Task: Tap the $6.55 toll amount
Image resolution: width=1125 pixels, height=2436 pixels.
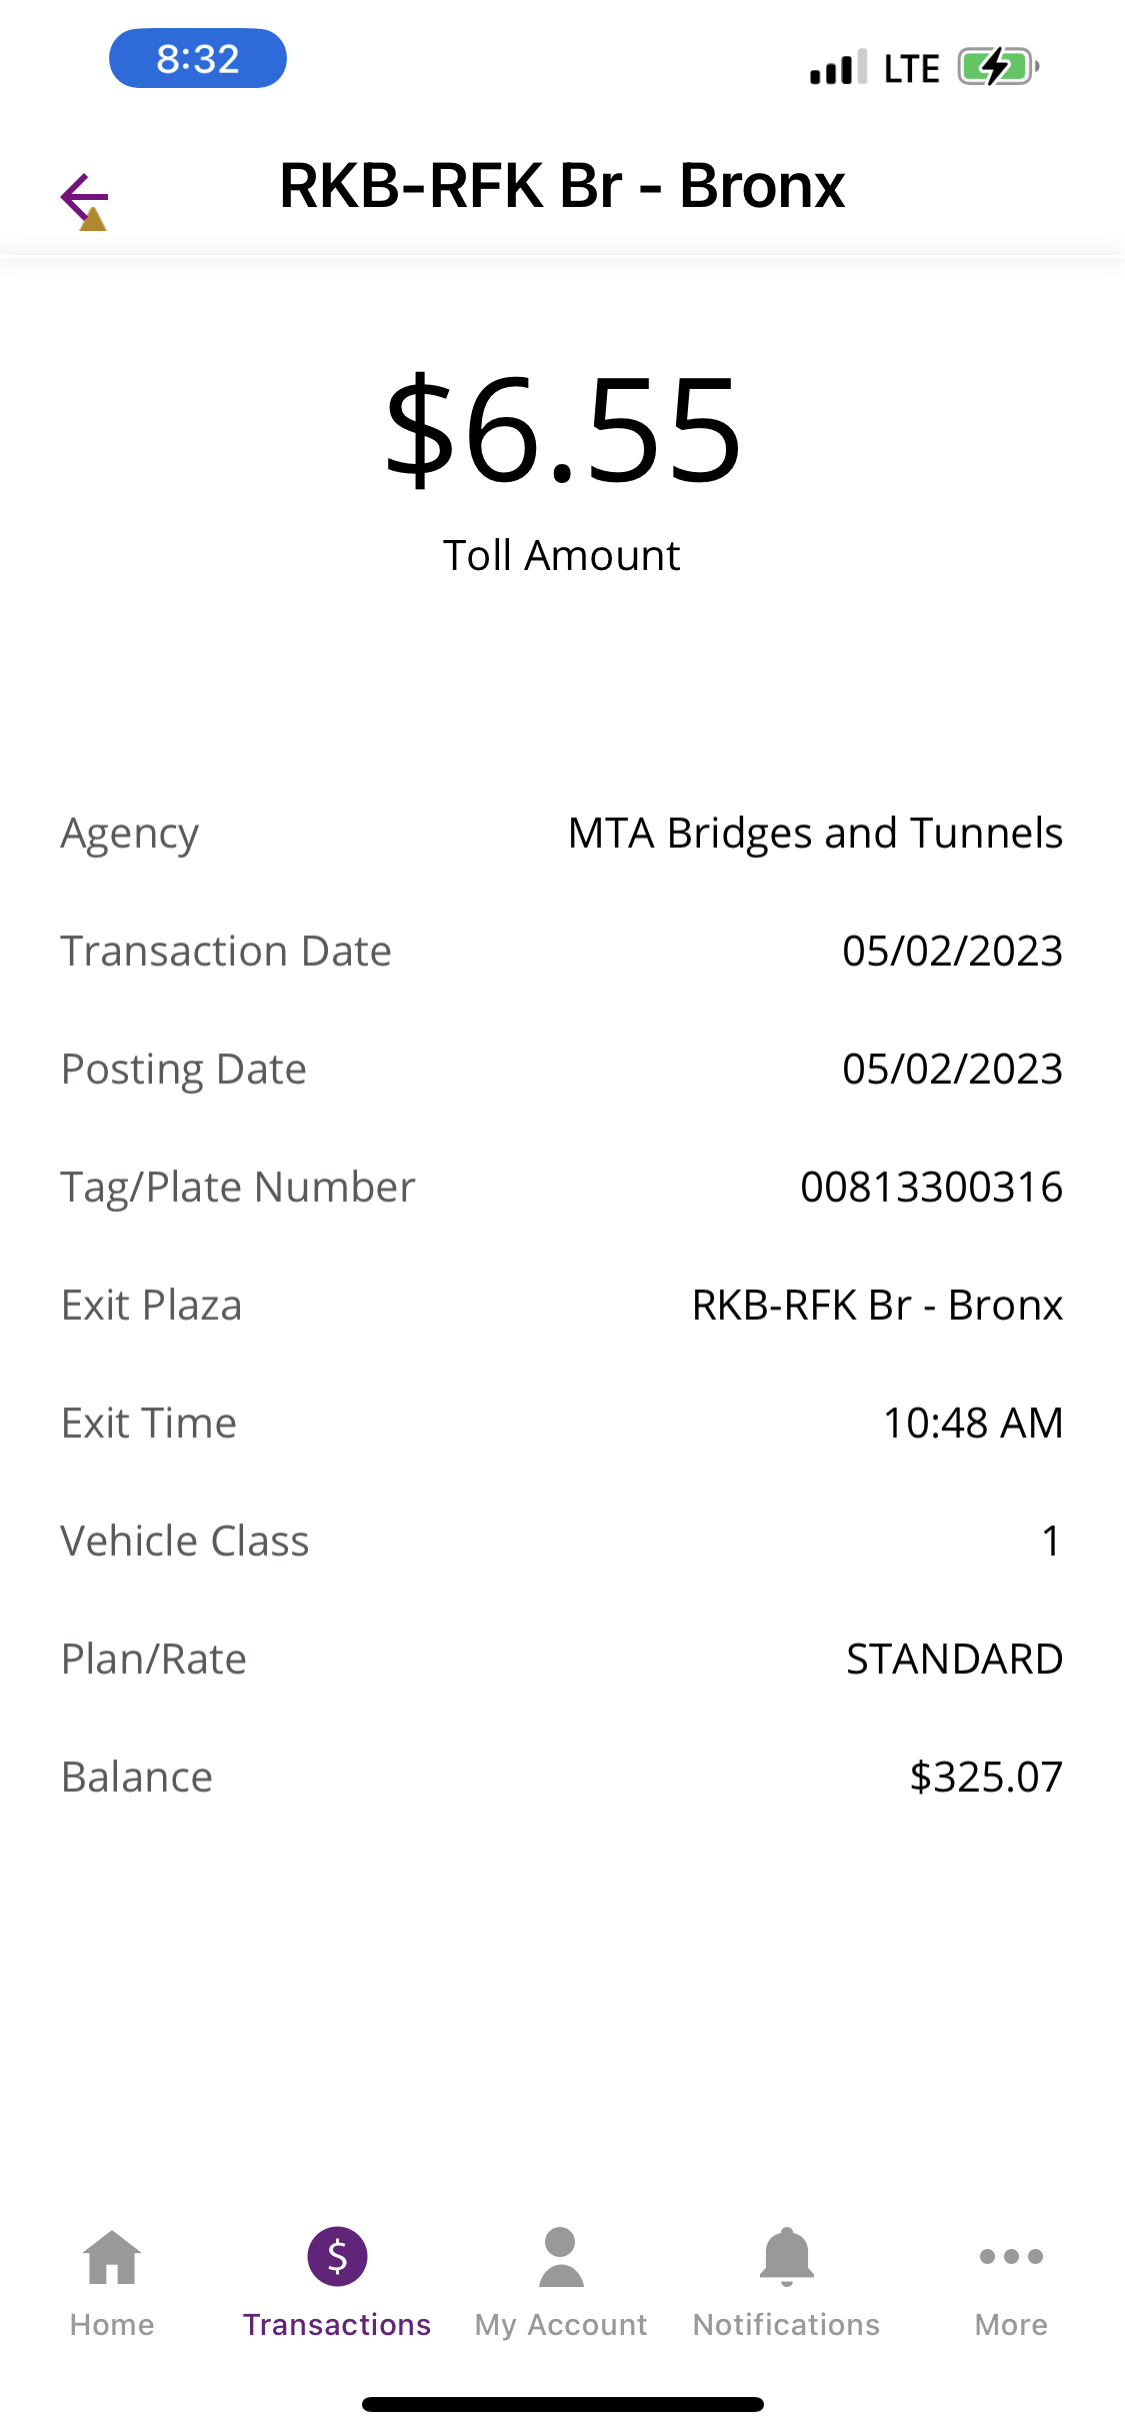Action: coord(563,430)
